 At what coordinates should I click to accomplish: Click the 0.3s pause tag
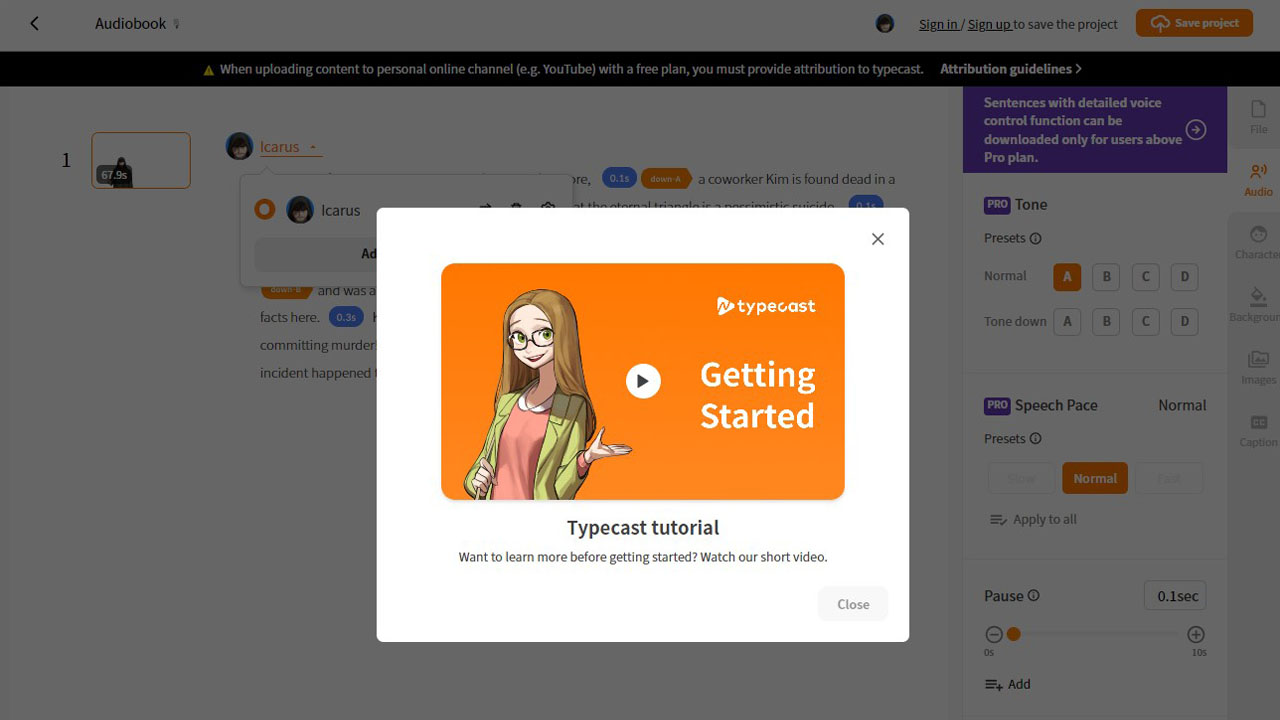[x=346, y=317]
